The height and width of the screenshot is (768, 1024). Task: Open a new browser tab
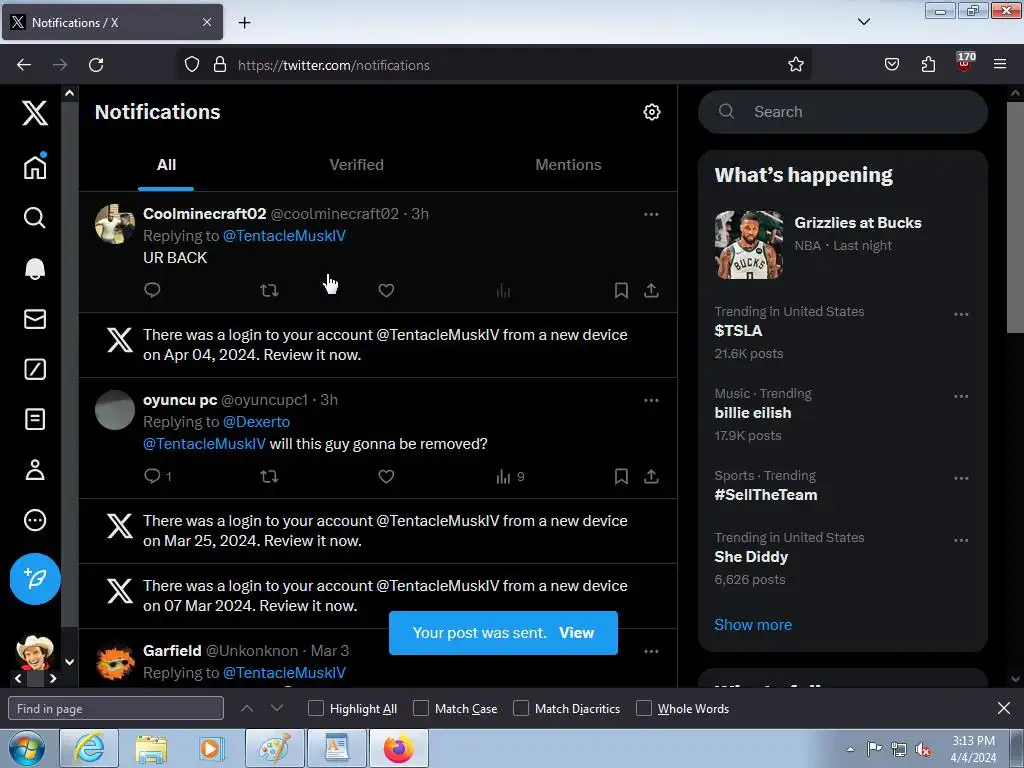(x=244, y=22)
